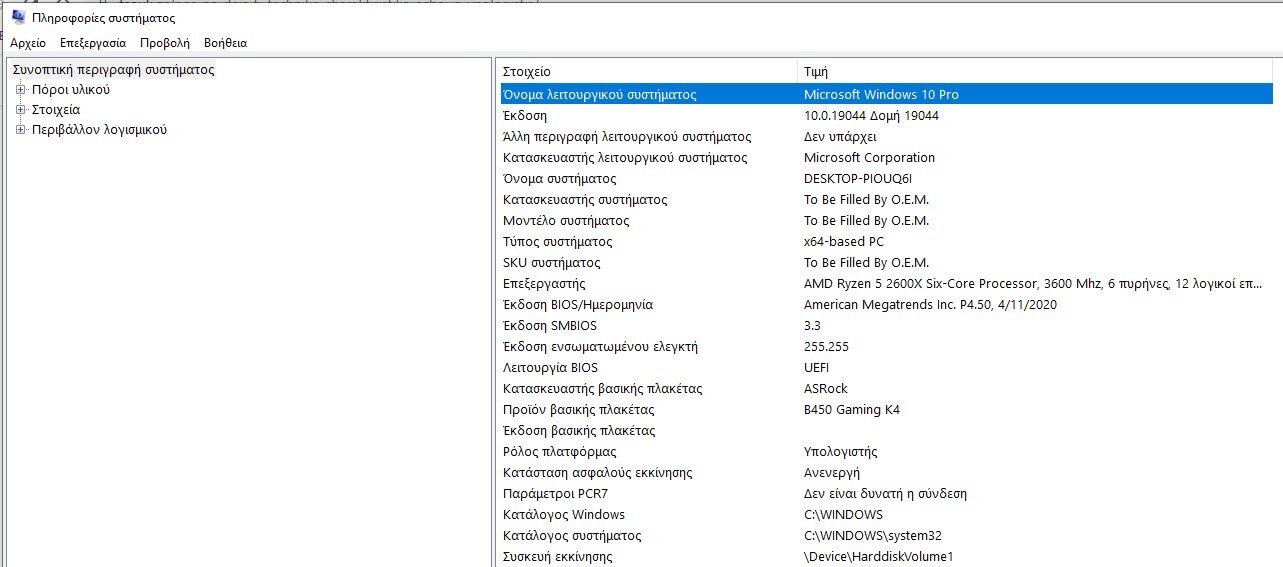Select Συνοπτική περιγραφή συστήματος tree node
The width and height of the screenshot is (1283, 567).
point(114,70)
